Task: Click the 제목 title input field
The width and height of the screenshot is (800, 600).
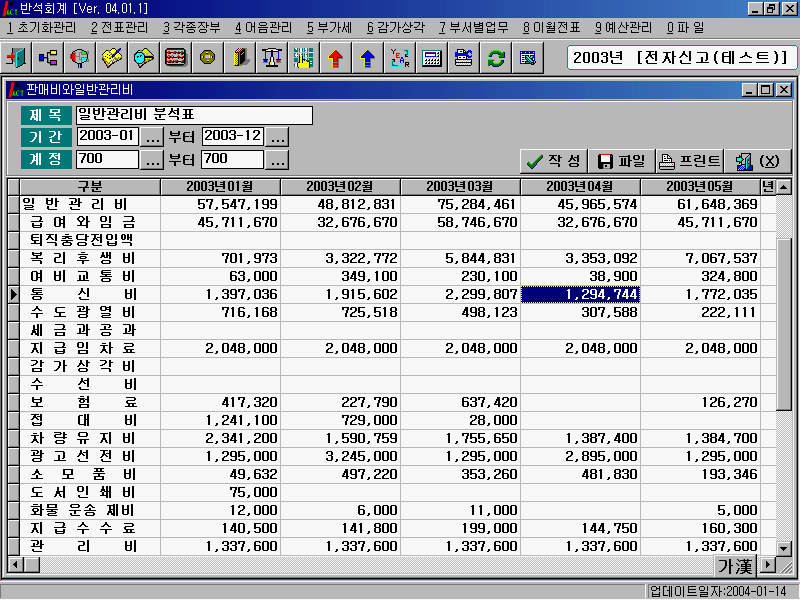Action: [194, 115]
